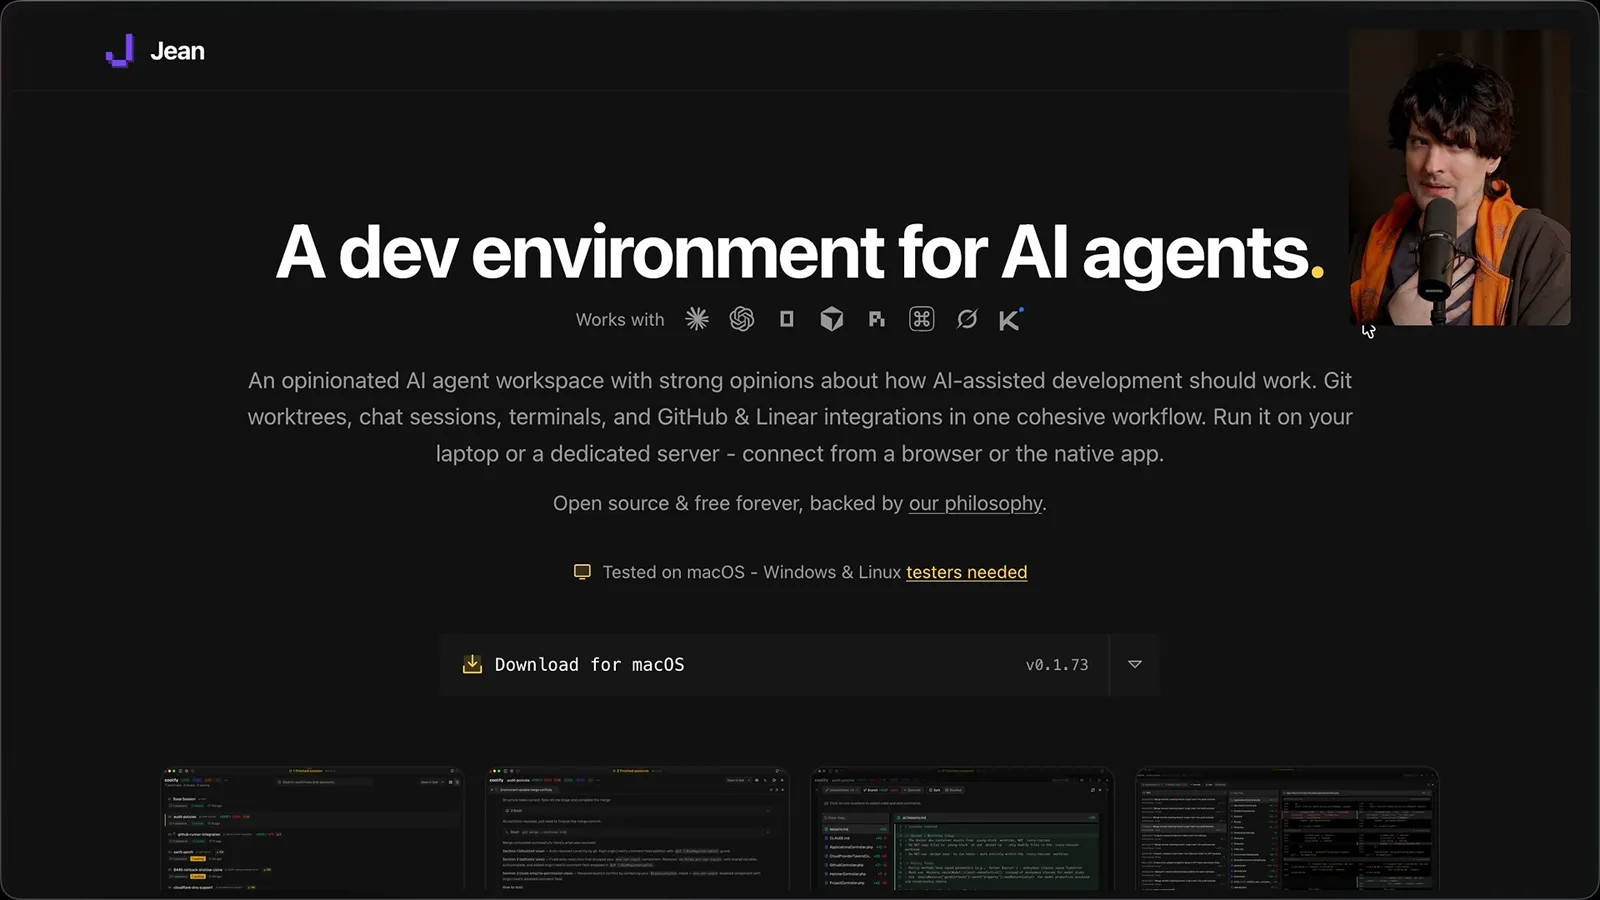Open the second app screenshot thumbnail
The height and width of the screenshot is (900, 1600).
[x=637, y=828]
